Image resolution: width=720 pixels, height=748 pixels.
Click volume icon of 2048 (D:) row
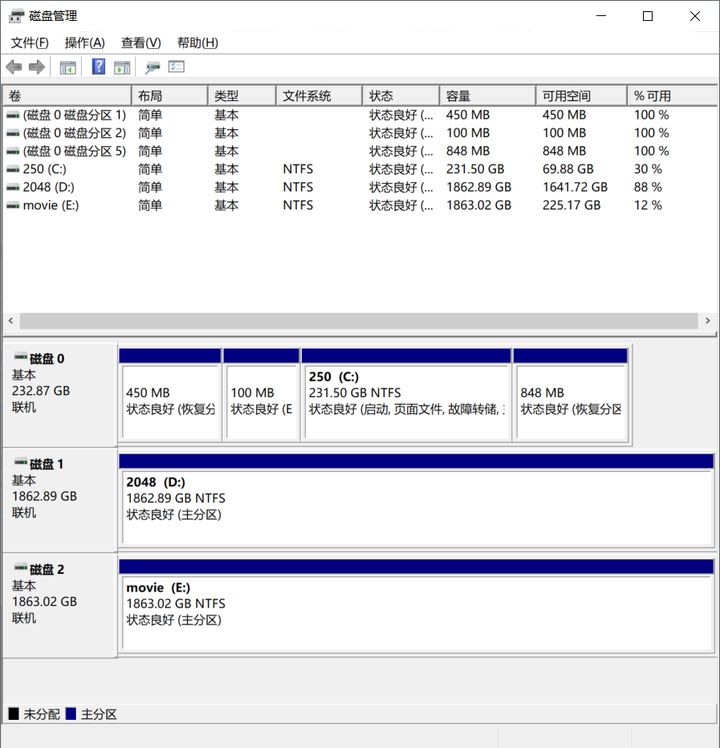13,187
